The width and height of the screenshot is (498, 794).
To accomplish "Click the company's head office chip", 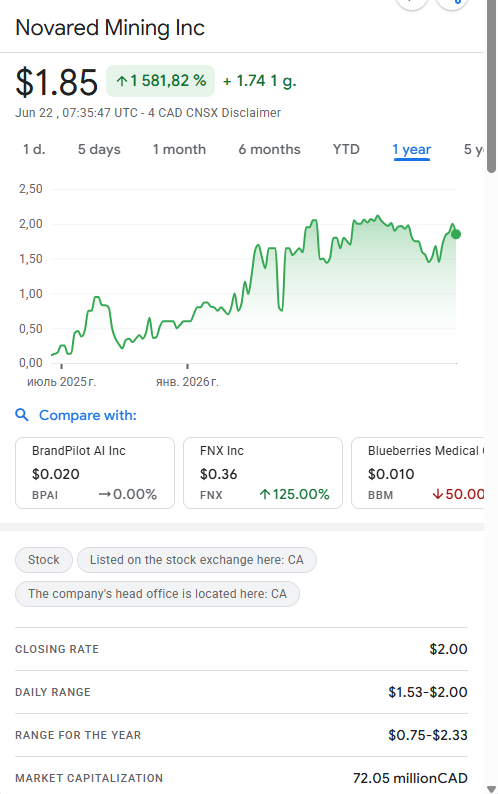I will (157, 593).
